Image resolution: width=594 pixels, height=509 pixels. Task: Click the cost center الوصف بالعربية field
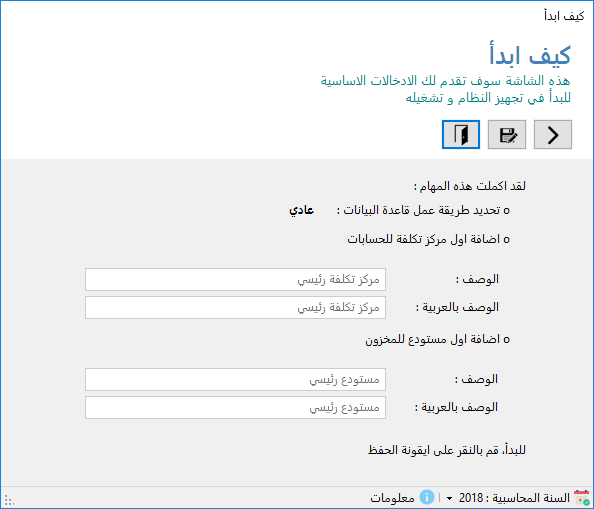pyautogui.click(x=235, y=308)
